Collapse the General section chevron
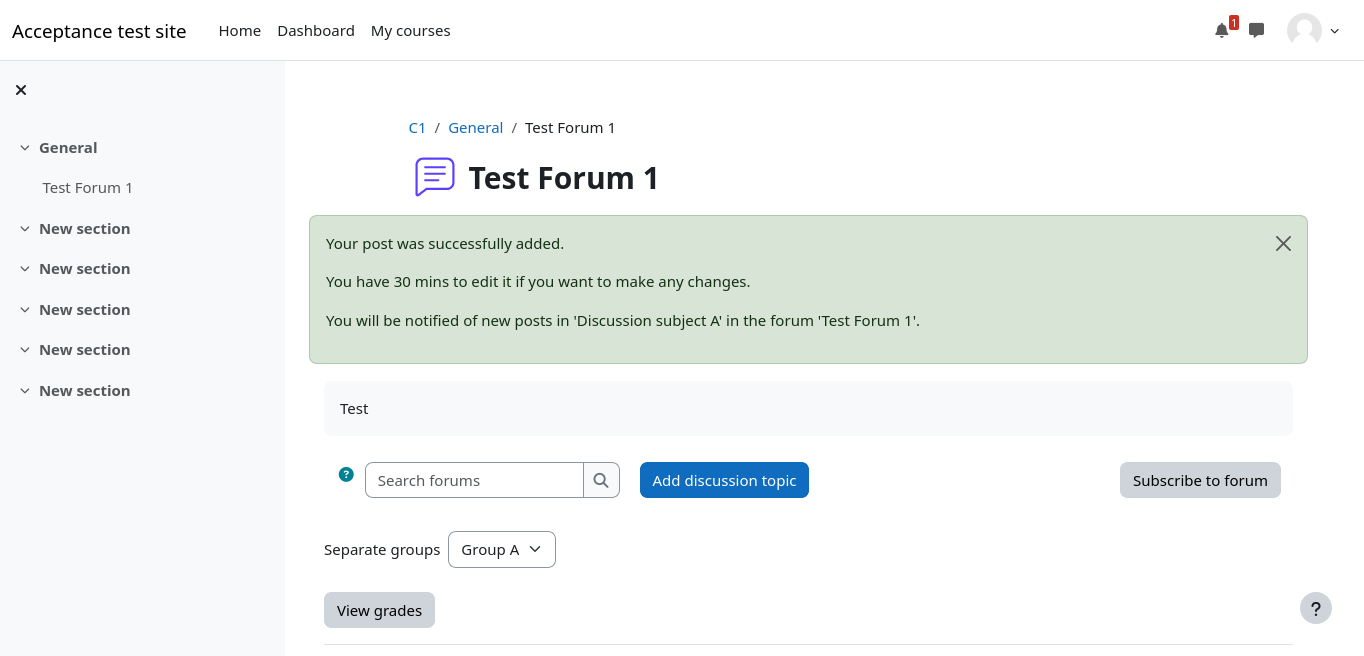The width and height of the screenshot is (1364, 656). tap(25, 148)
